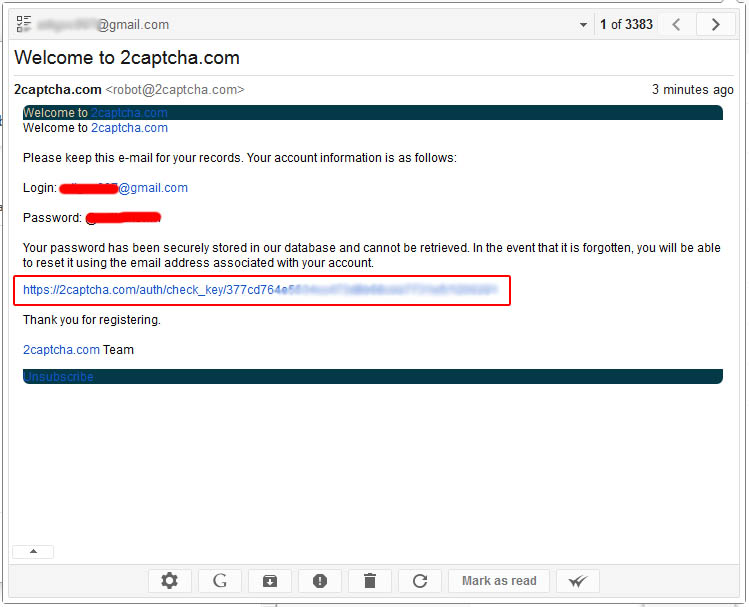
Task: Click the 1 of 3383 counter
Action: pyautogui.click(x=626, y=24)
